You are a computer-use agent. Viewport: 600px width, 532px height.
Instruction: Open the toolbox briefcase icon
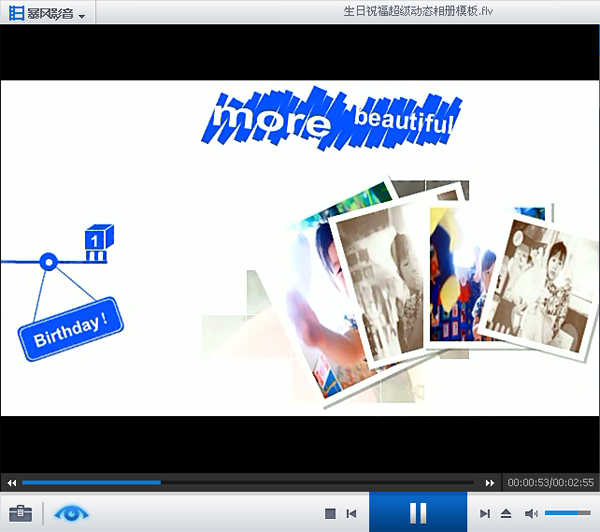click(x=21, y=514)
